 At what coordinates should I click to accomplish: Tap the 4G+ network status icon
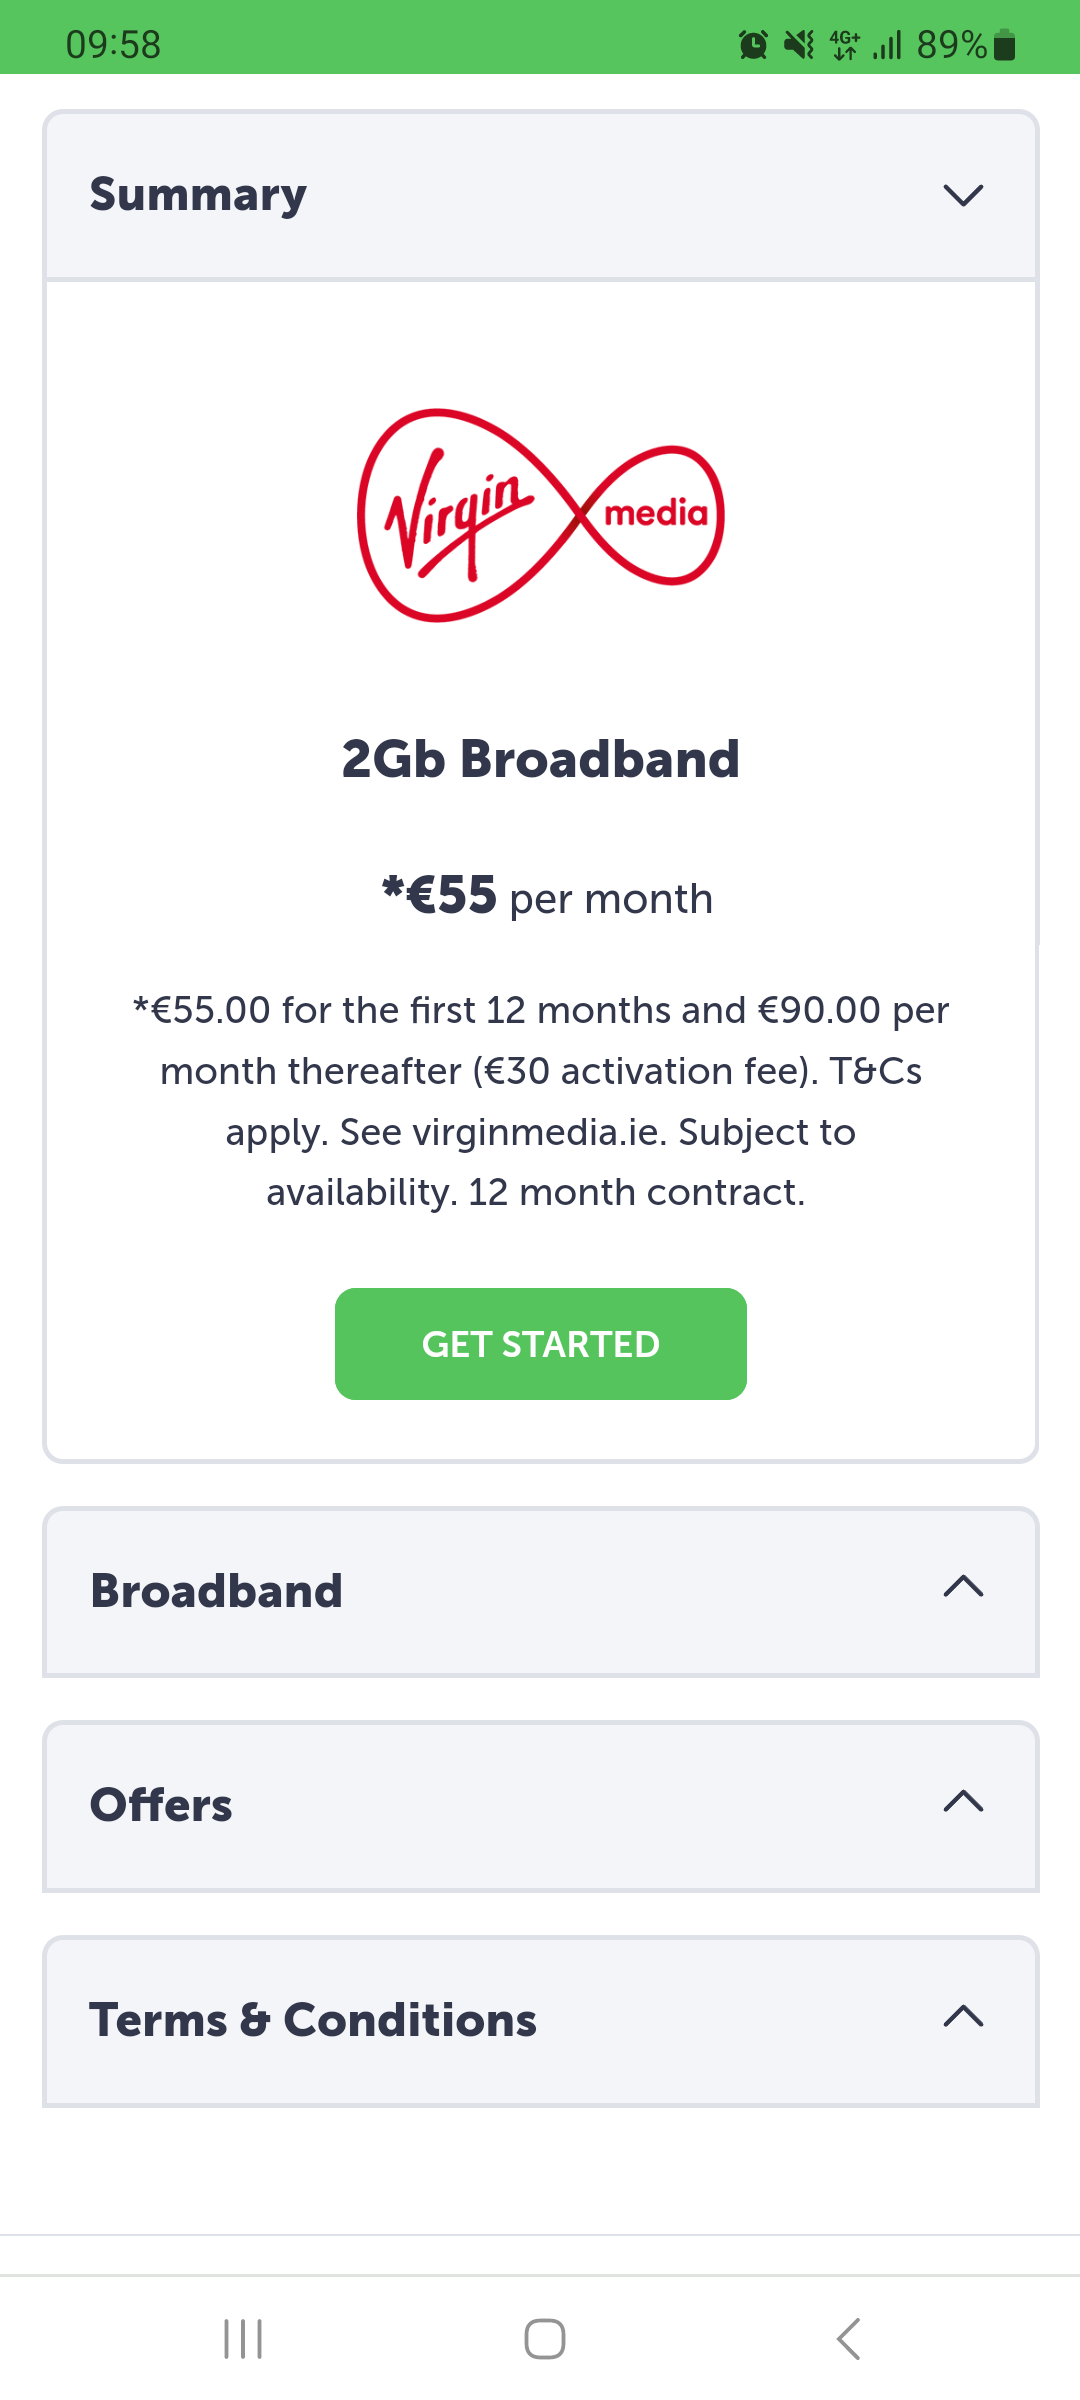(x=845, y=45)
